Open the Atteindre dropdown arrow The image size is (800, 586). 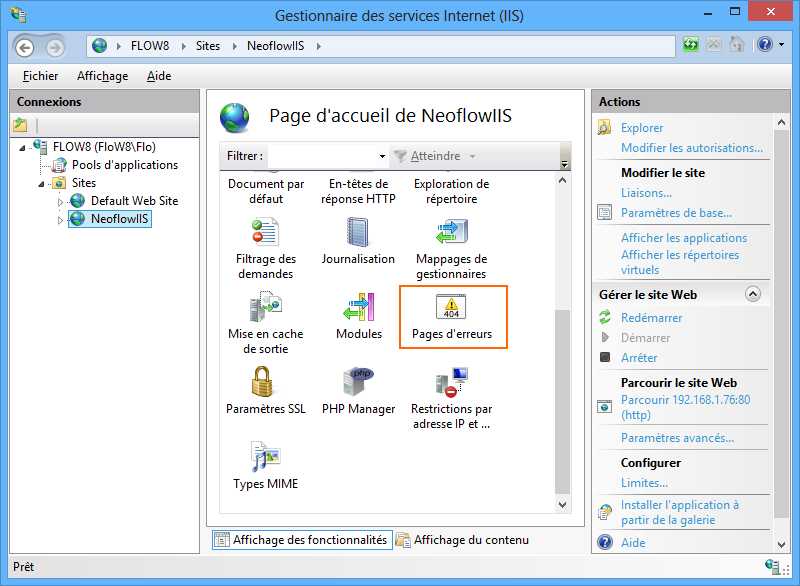tap(472, 156)
